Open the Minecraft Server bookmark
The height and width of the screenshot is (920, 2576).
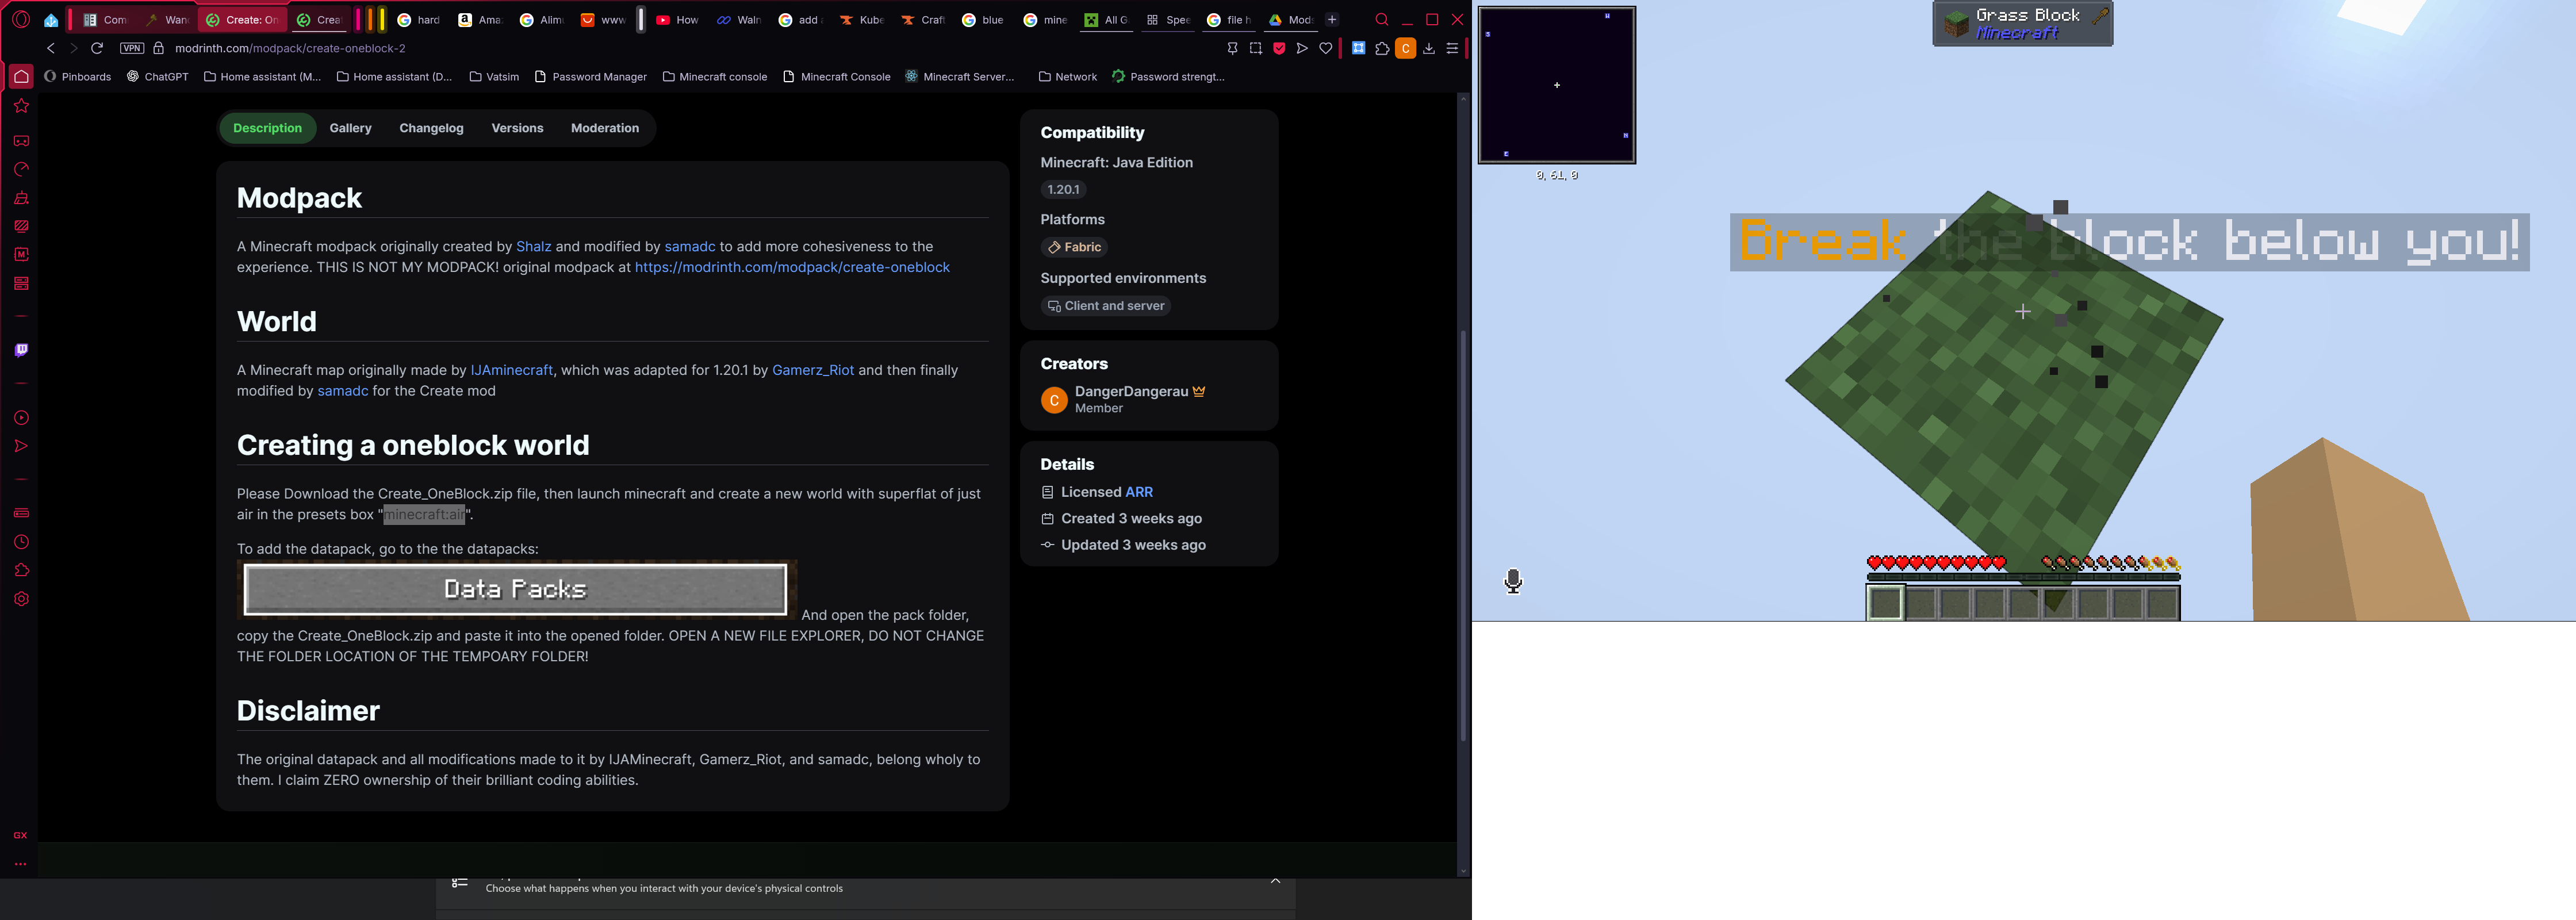(959, 77)
